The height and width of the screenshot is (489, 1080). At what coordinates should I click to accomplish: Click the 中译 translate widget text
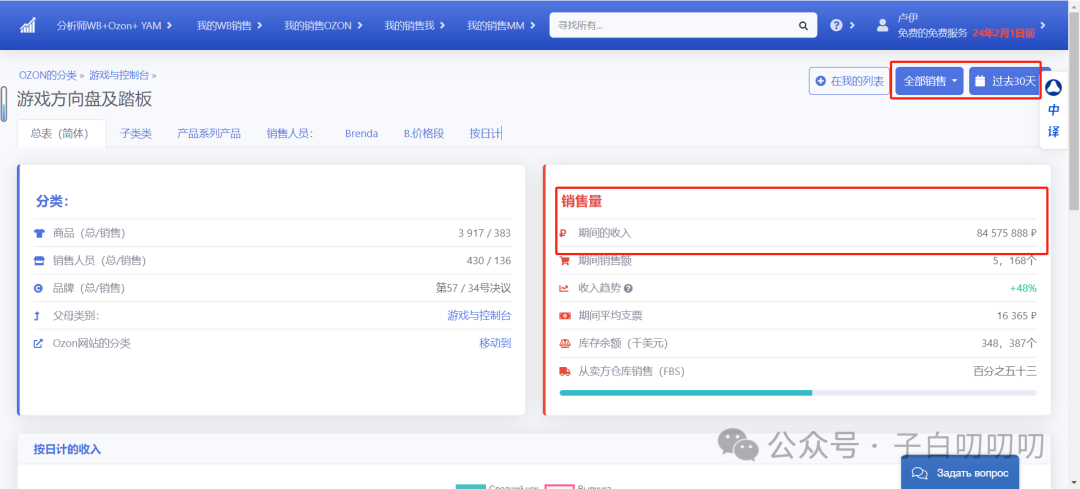point(1054,121)
